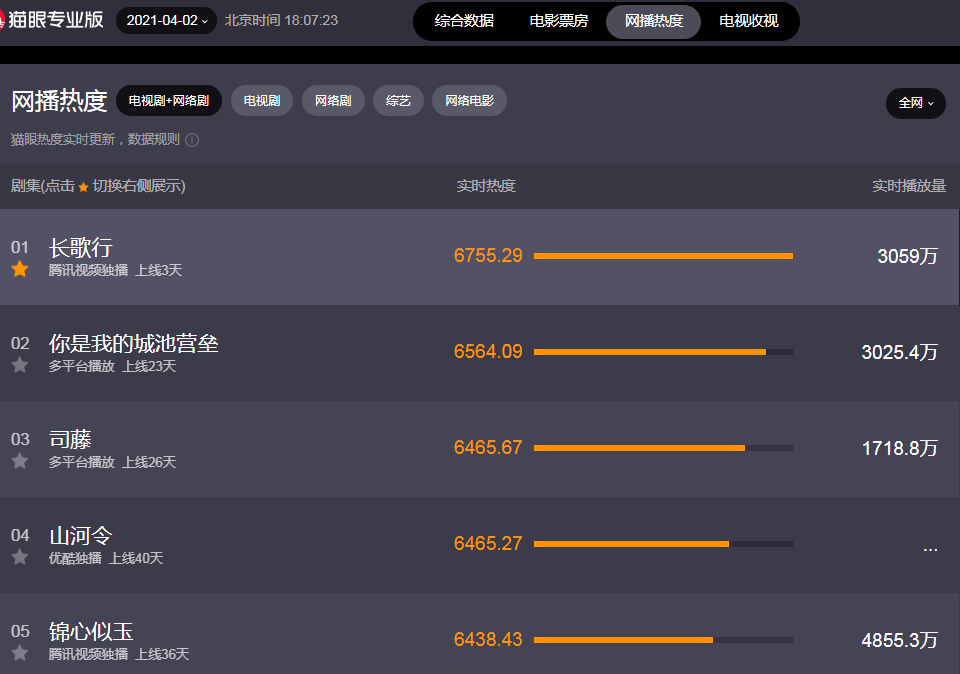Open the 电视收视 tab
Viewport: 960px width, 674px height.
pos(748,21)
